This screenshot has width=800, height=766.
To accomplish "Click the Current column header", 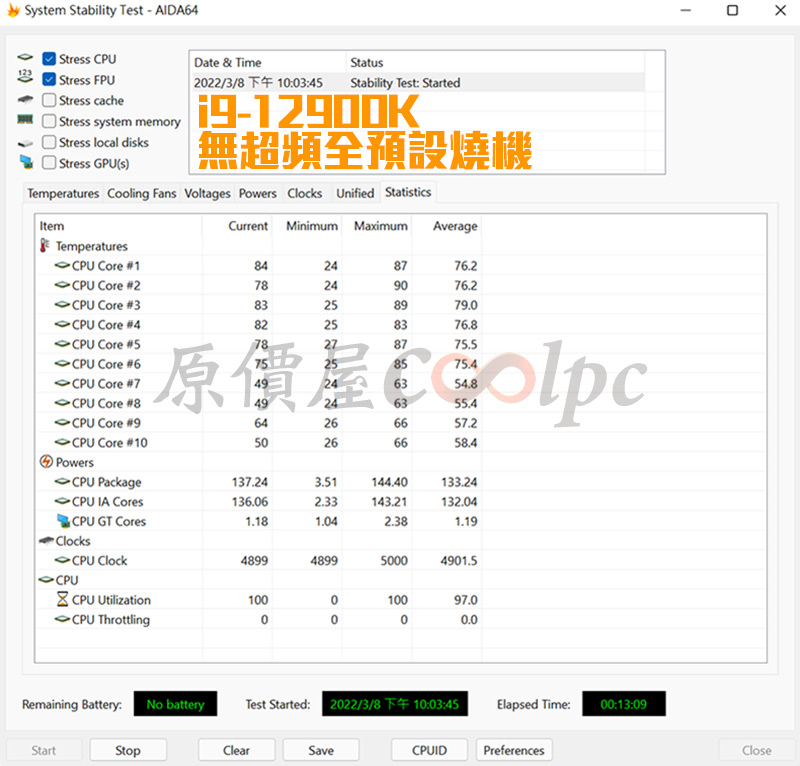I will click(x=237, y=226).
